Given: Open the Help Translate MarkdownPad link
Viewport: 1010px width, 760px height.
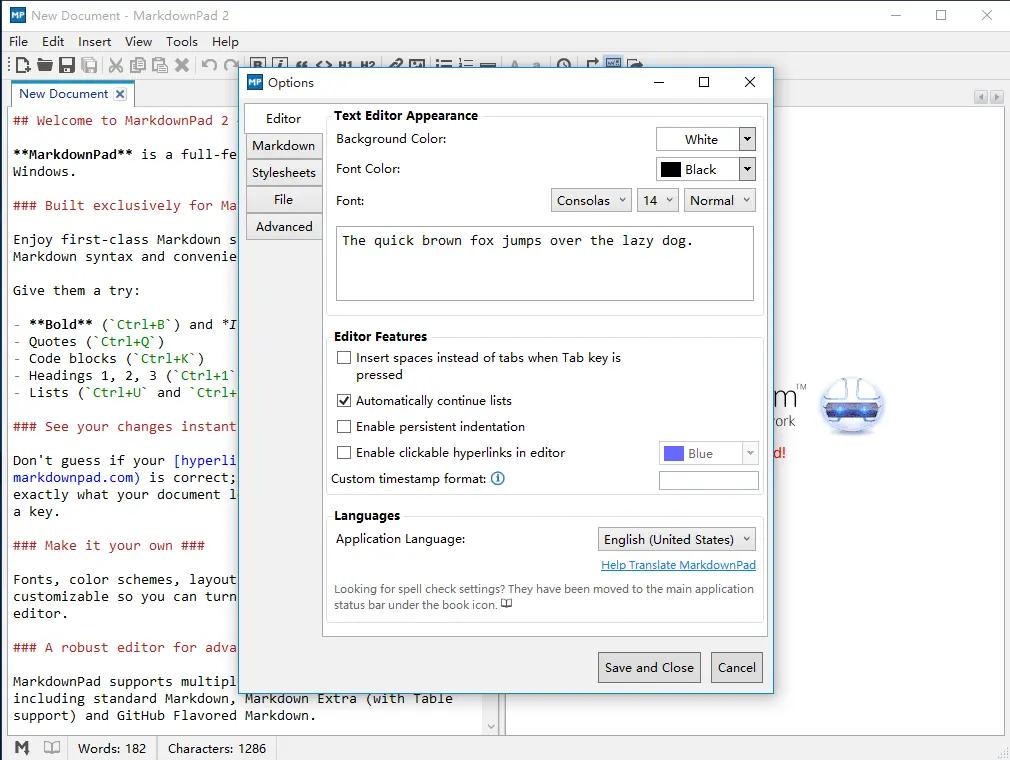Looking at the screenshot, I should 678,565.
